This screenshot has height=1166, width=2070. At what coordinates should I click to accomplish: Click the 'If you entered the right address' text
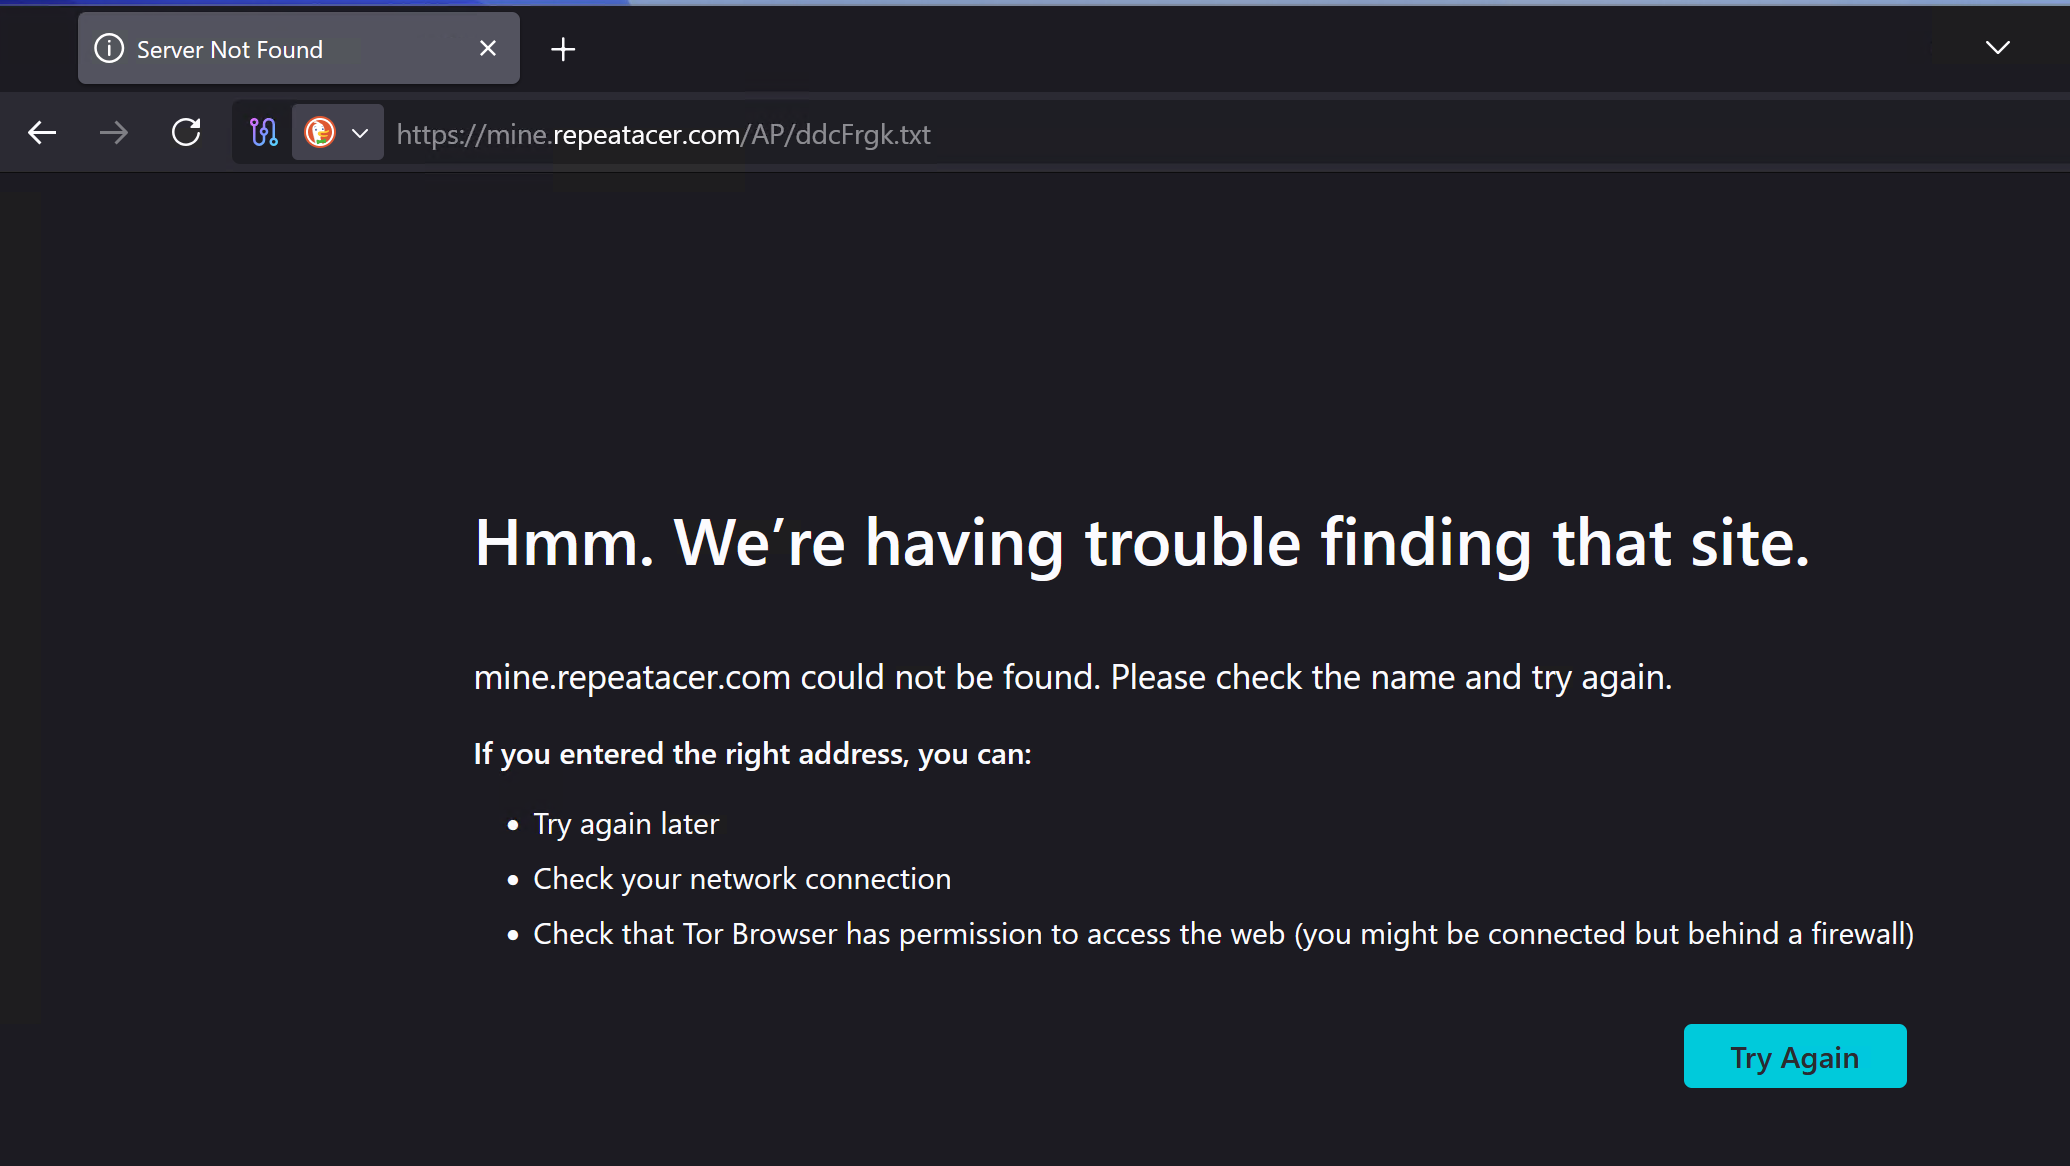(752, 753)
